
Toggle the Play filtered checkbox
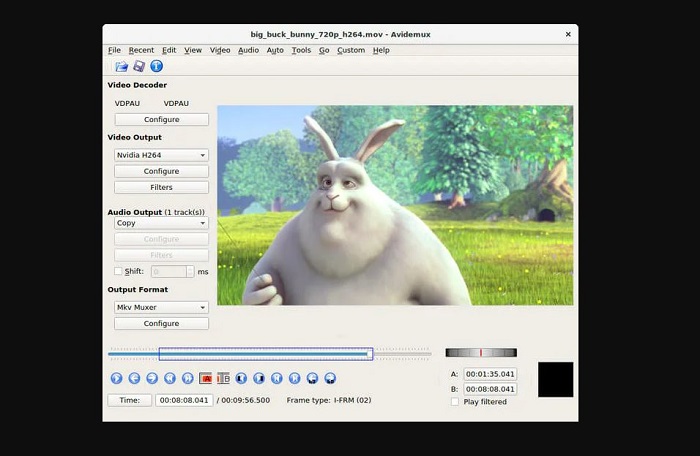[x=455, y=402]
